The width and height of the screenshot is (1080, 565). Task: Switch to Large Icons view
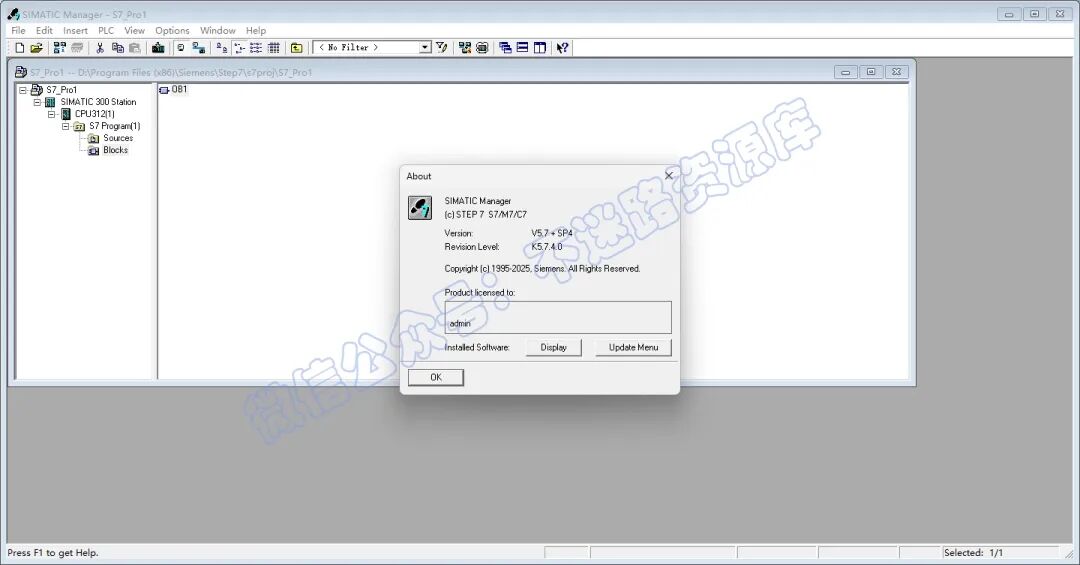pos(222,48)
